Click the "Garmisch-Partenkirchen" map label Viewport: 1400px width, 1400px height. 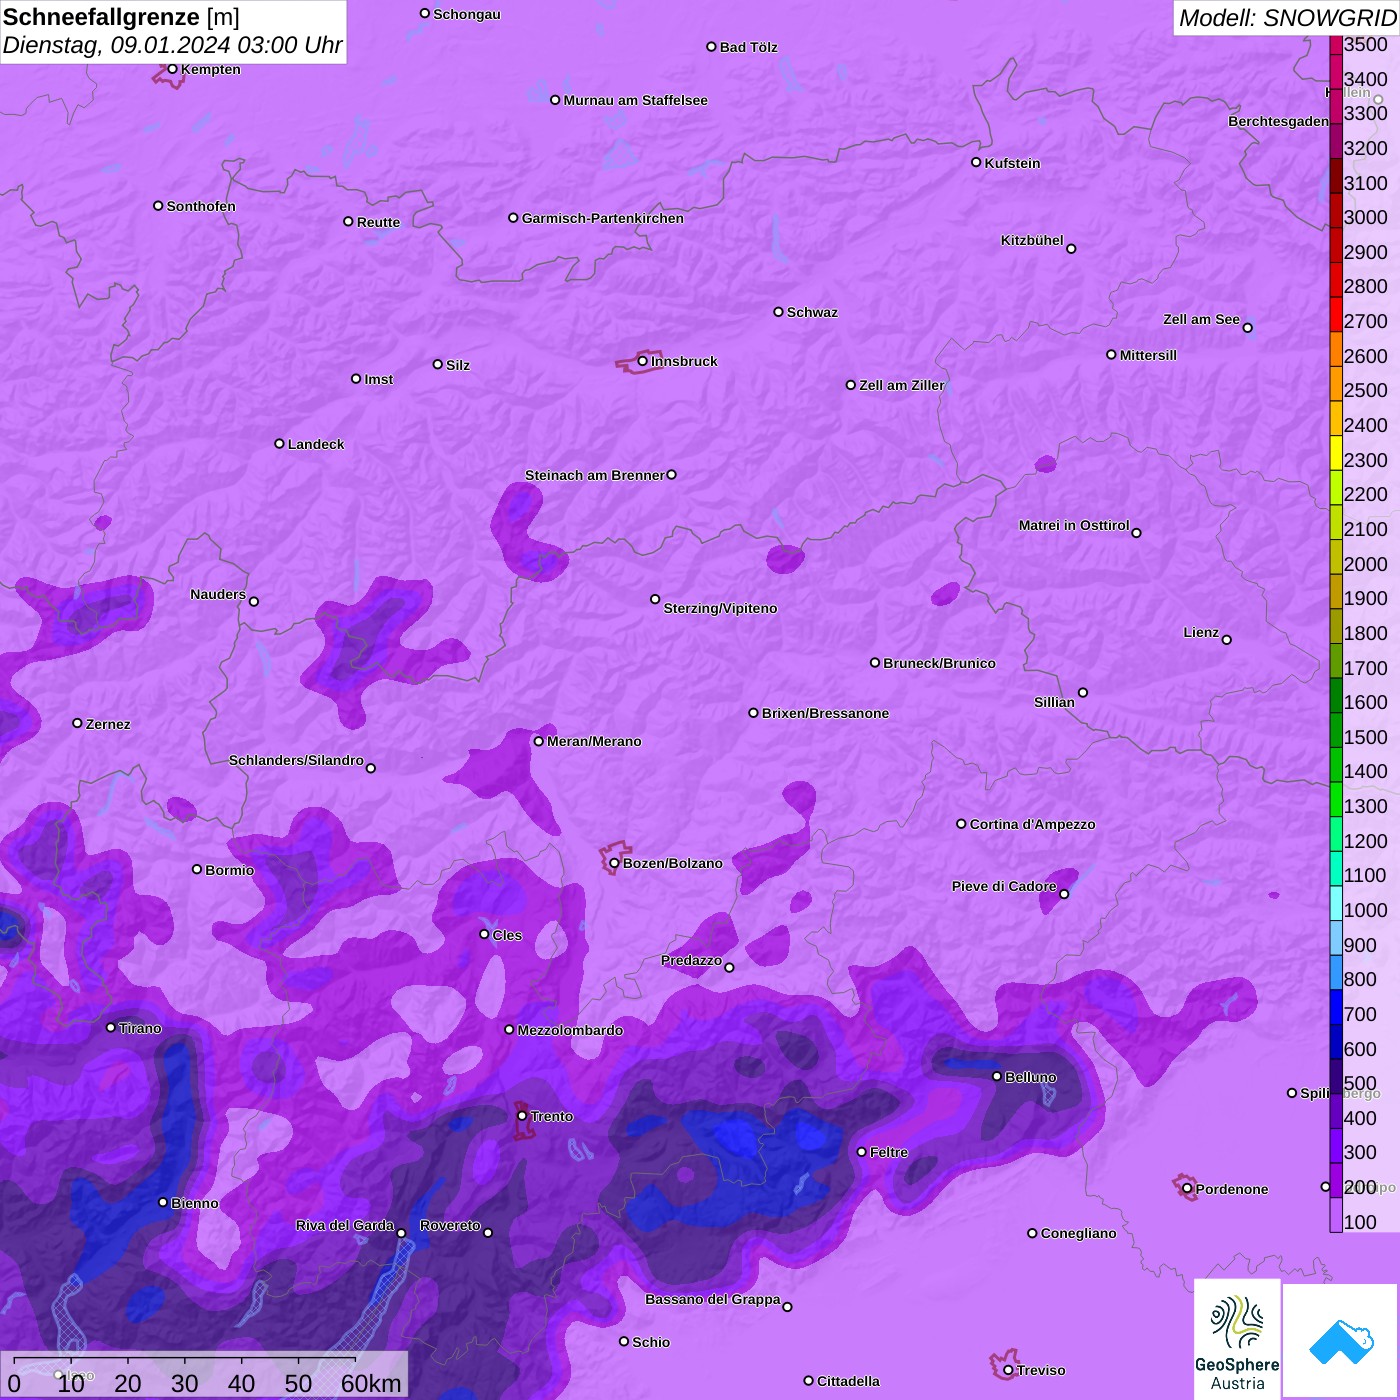click(603, 218)
